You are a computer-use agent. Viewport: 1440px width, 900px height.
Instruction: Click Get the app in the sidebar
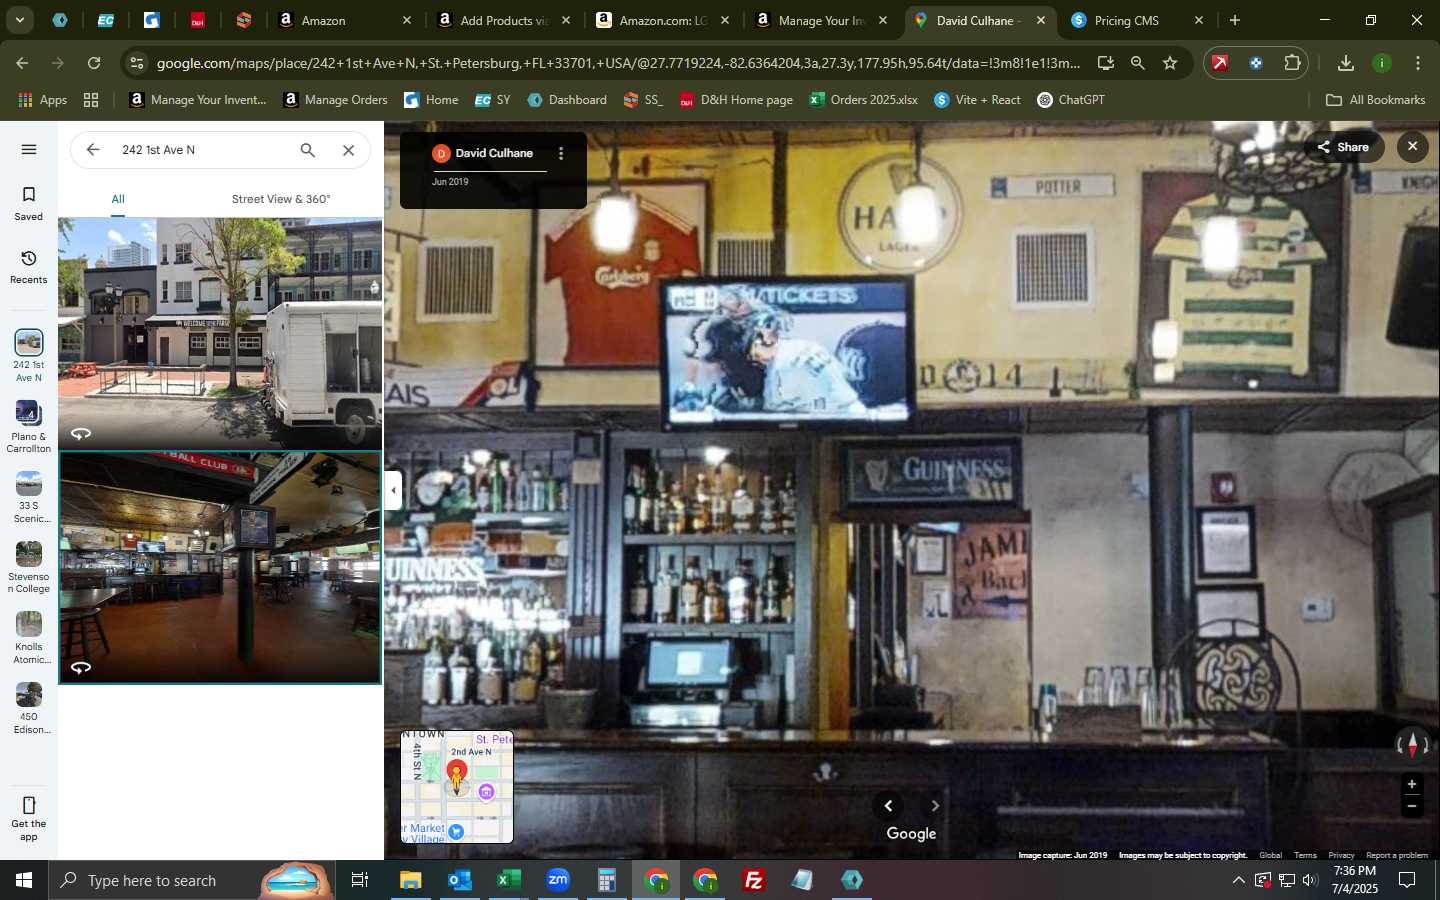click(x=28, y=819)
